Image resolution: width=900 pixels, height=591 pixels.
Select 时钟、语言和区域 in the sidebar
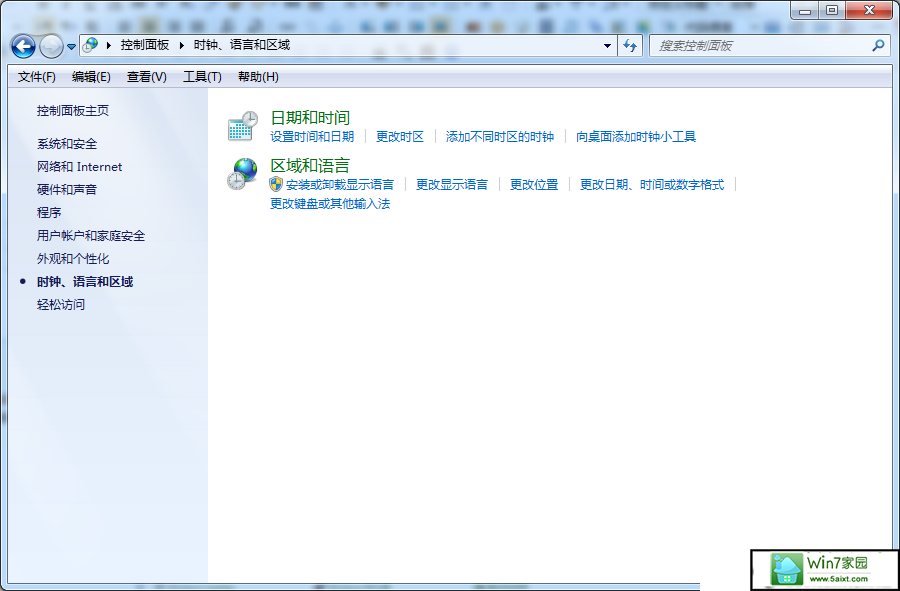(x=85, y=282)
